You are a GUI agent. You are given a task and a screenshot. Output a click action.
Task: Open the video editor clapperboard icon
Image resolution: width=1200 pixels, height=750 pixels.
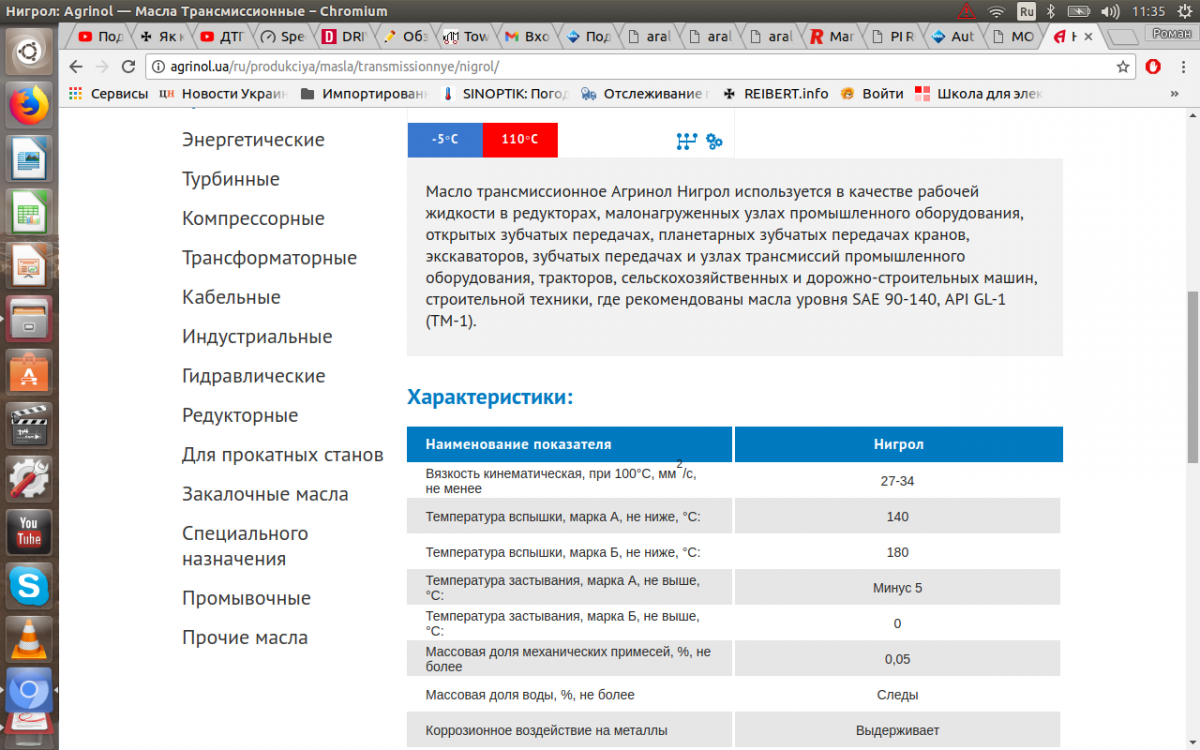(29, 427)
